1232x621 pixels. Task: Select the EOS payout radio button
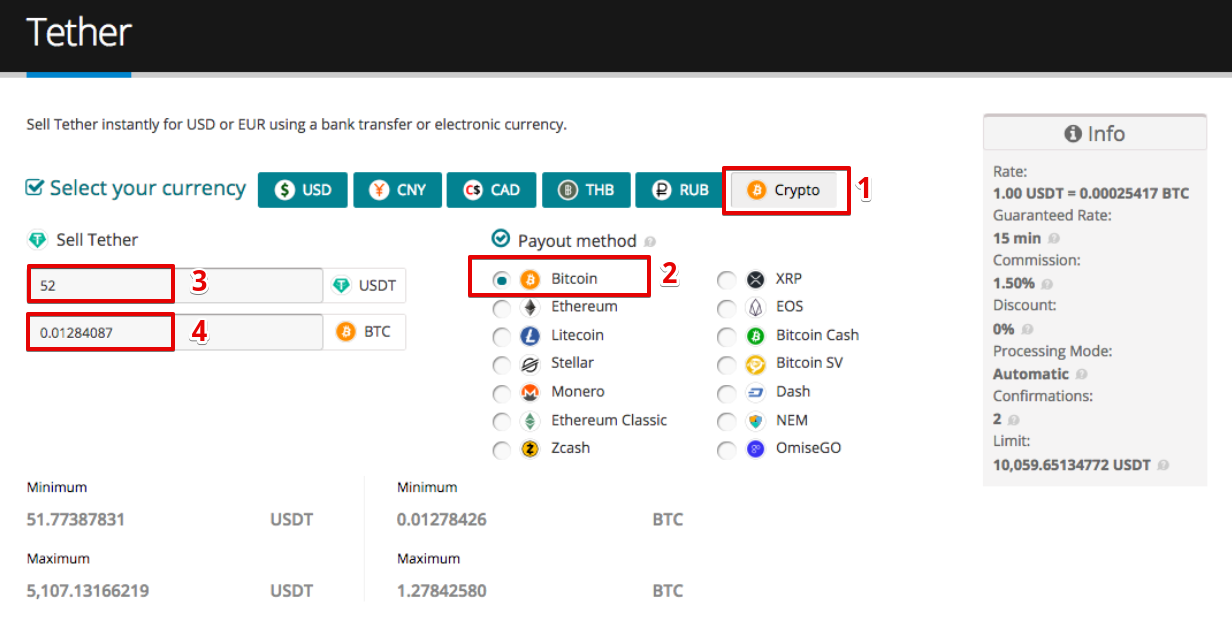pyautogui.click(x=727, y=307)
